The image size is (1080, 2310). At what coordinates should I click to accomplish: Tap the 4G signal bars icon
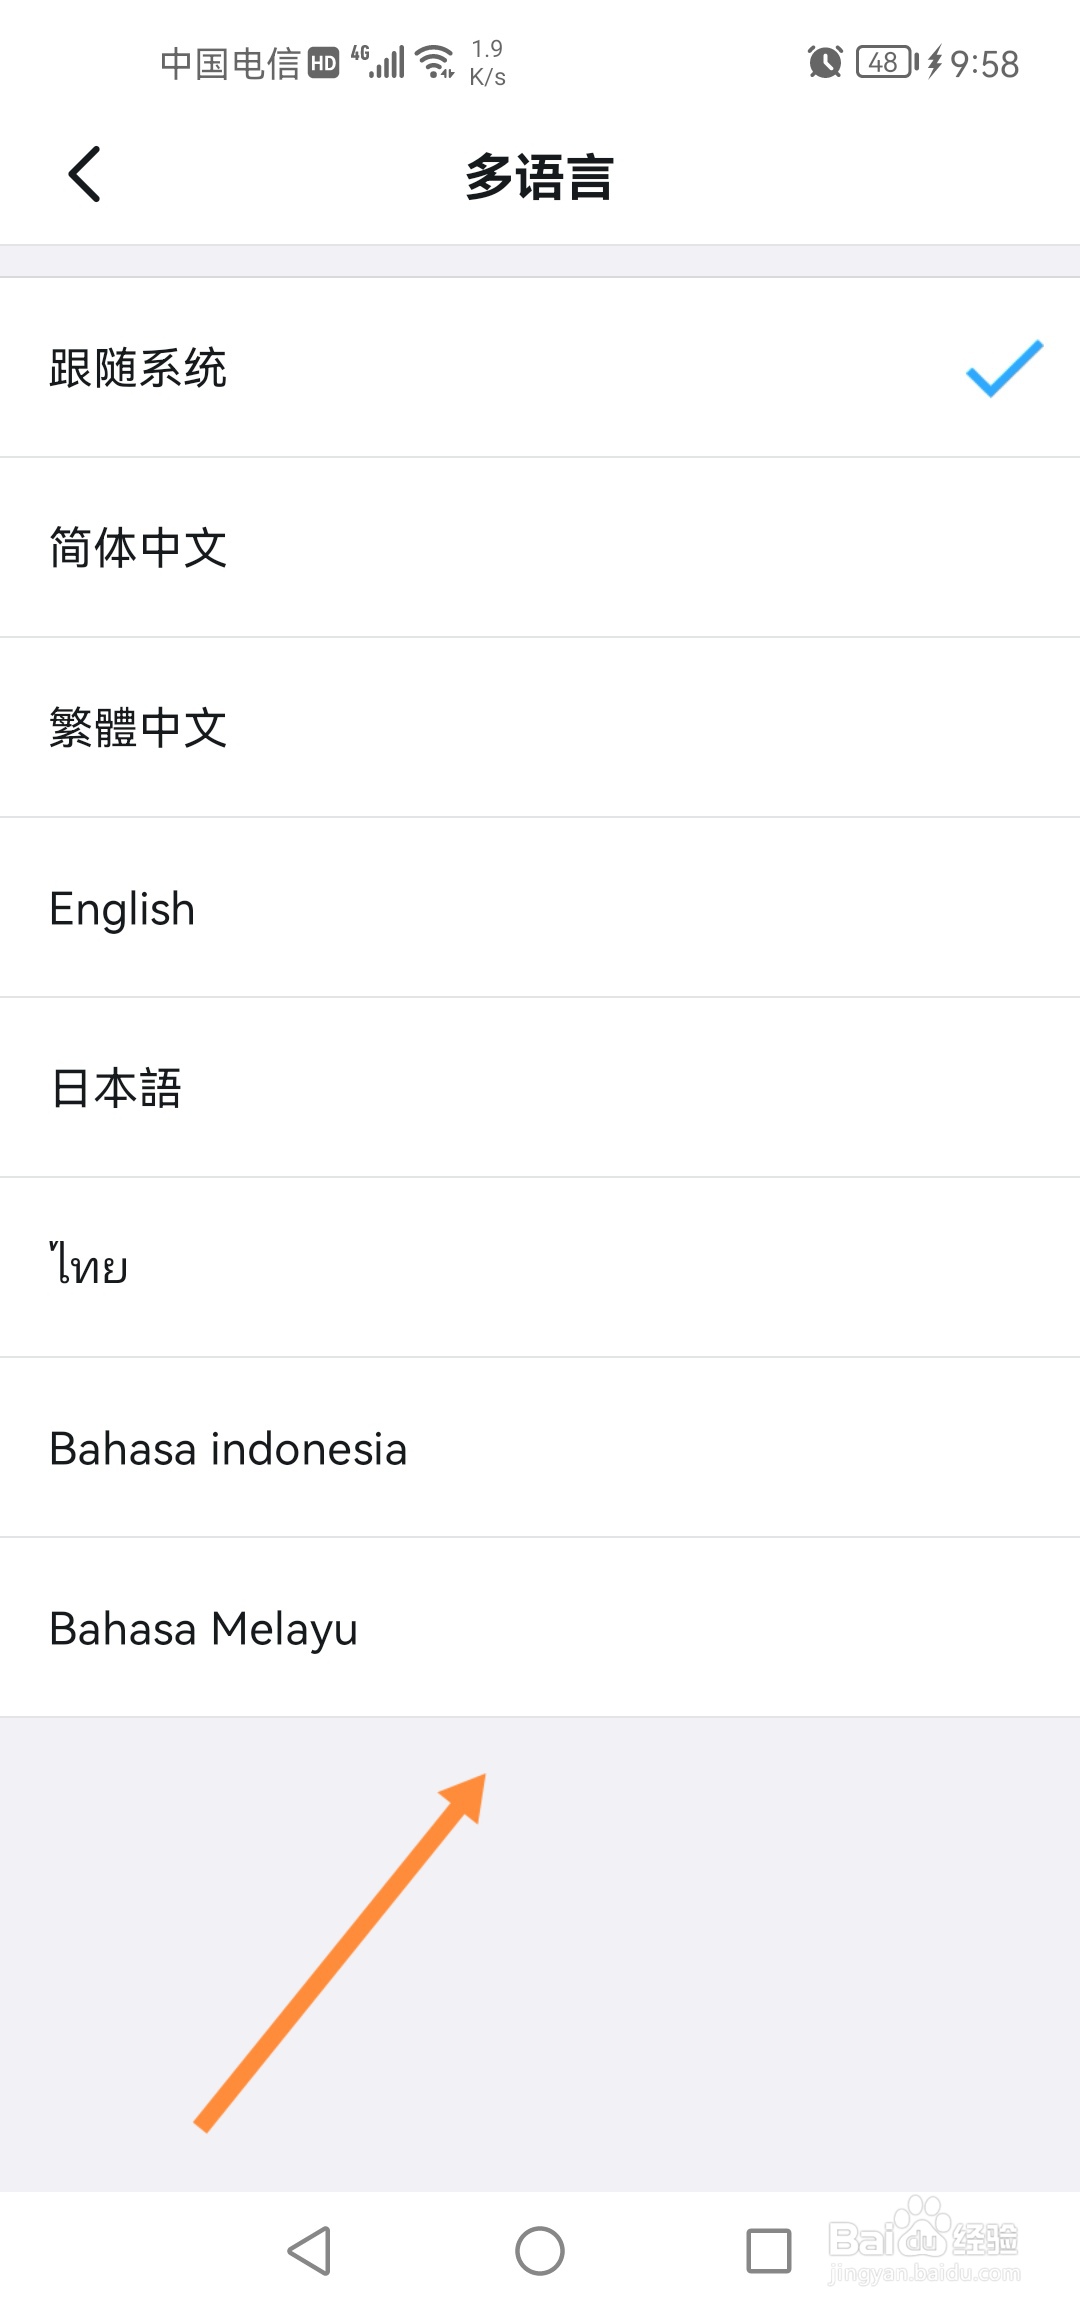(378, 62)
